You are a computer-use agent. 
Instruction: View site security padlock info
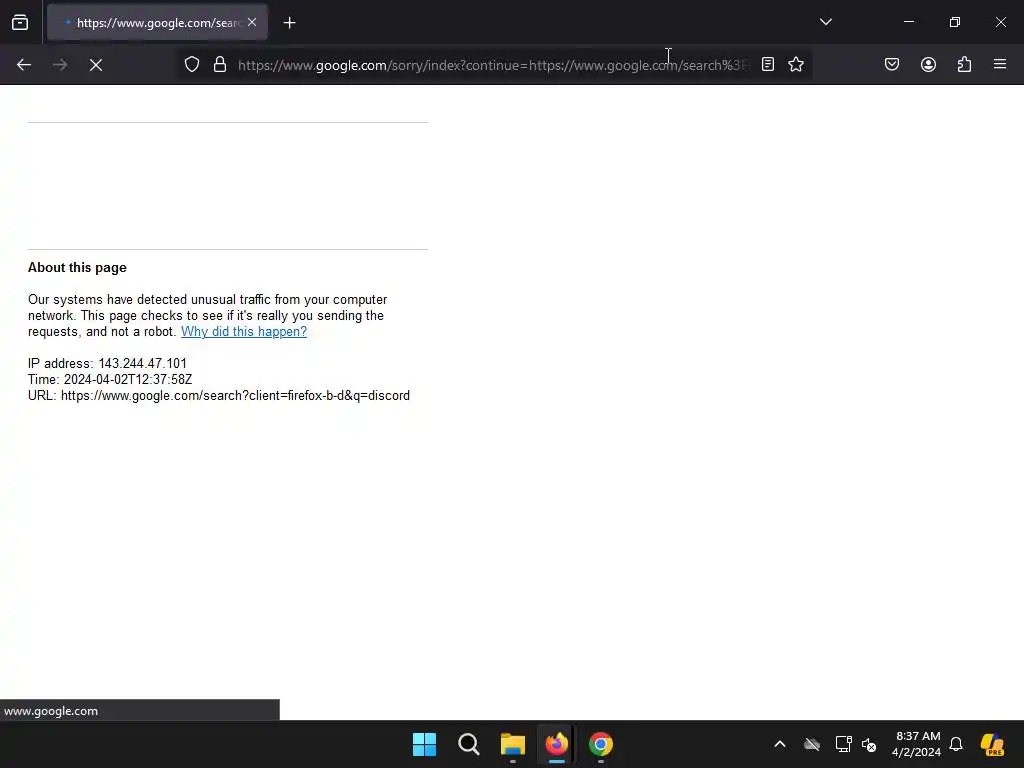(x=220, y=65)
